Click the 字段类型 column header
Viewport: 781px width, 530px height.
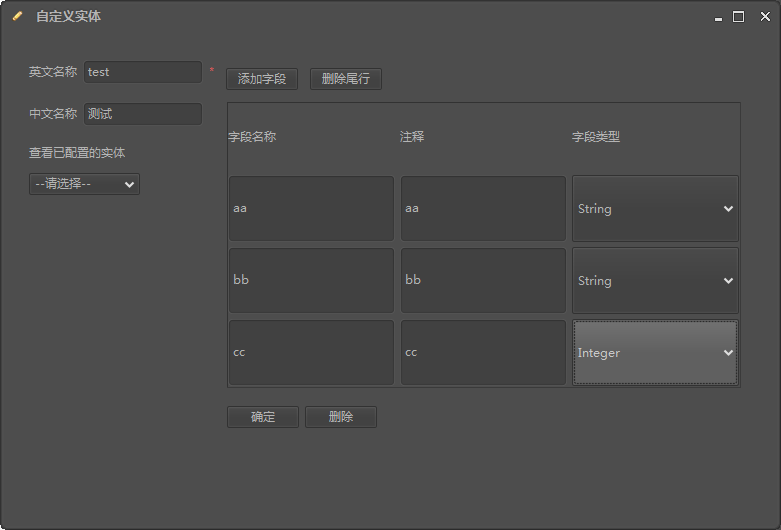click(596, 136)
